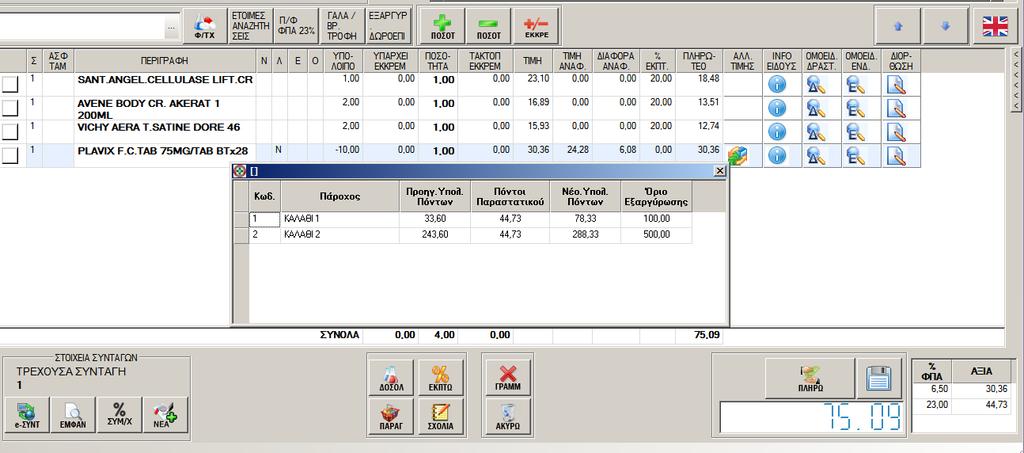
Task: Click ΠΛΗΡΩ payment button
Action: (810, 378)
